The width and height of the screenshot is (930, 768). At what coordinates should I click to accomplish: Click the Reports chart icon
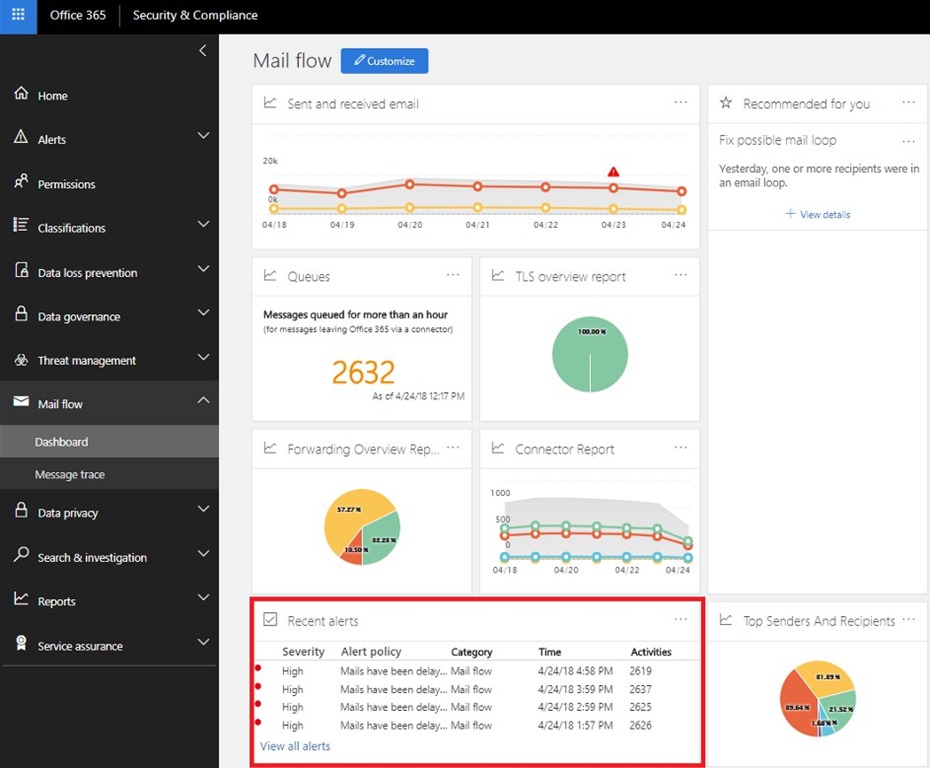21,598
